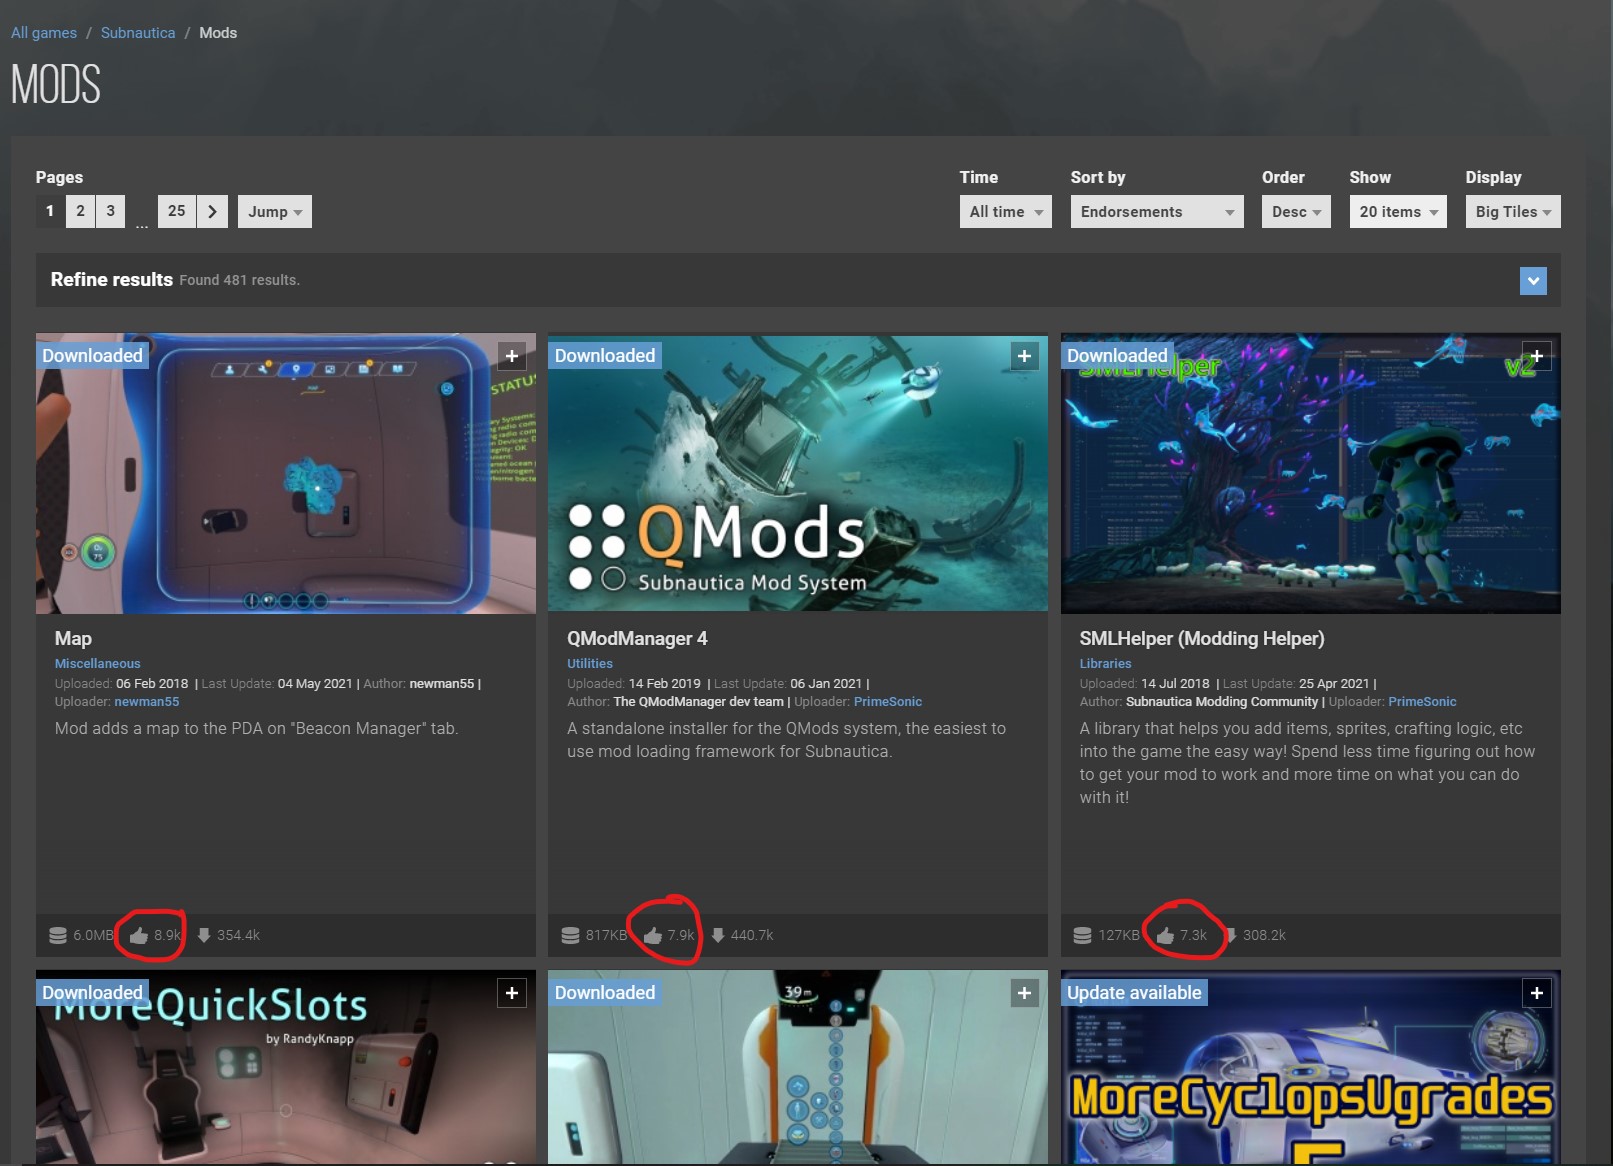This screenshot has height=1166, width=1613.
Task: Click Downloaded badge on Map tile
Action: tap(92, 356)
